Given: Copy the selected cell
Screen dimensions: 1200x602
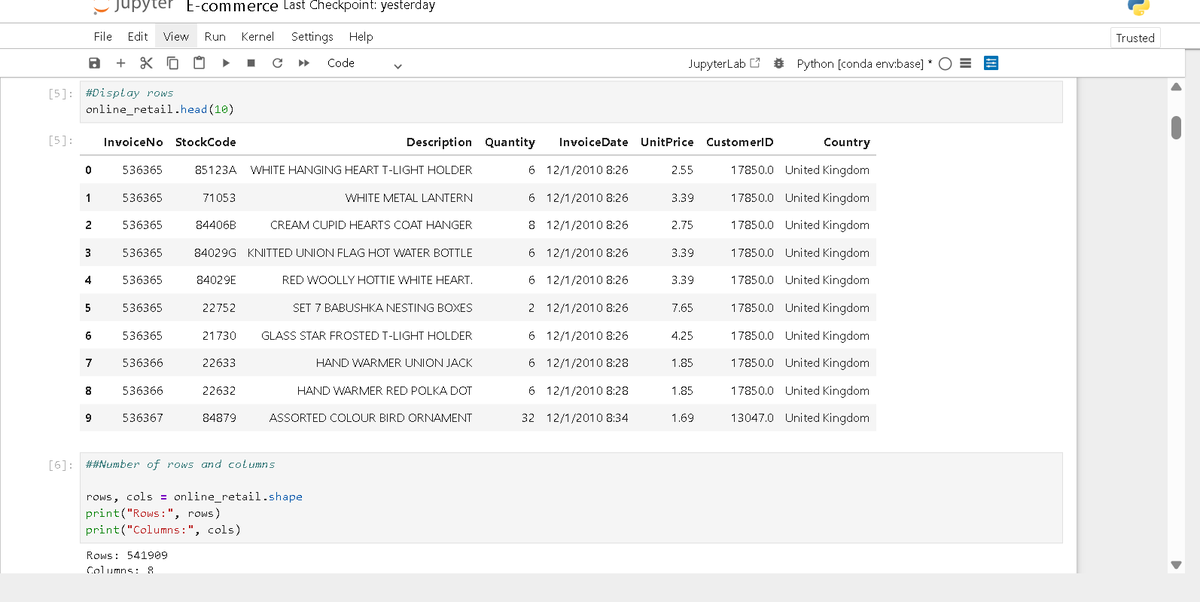Looking at the screenshot, I should click(172, 63).
